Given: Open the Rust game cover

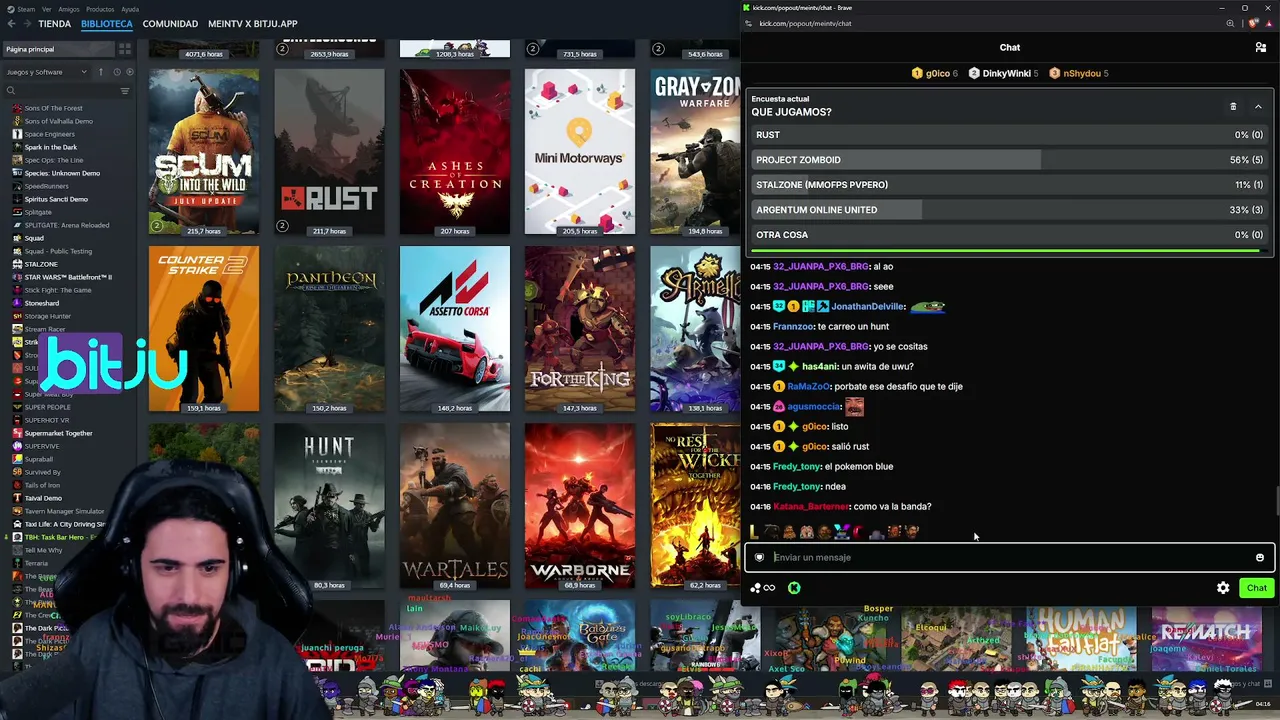Looking at the screenshot, I should point(329,152).
